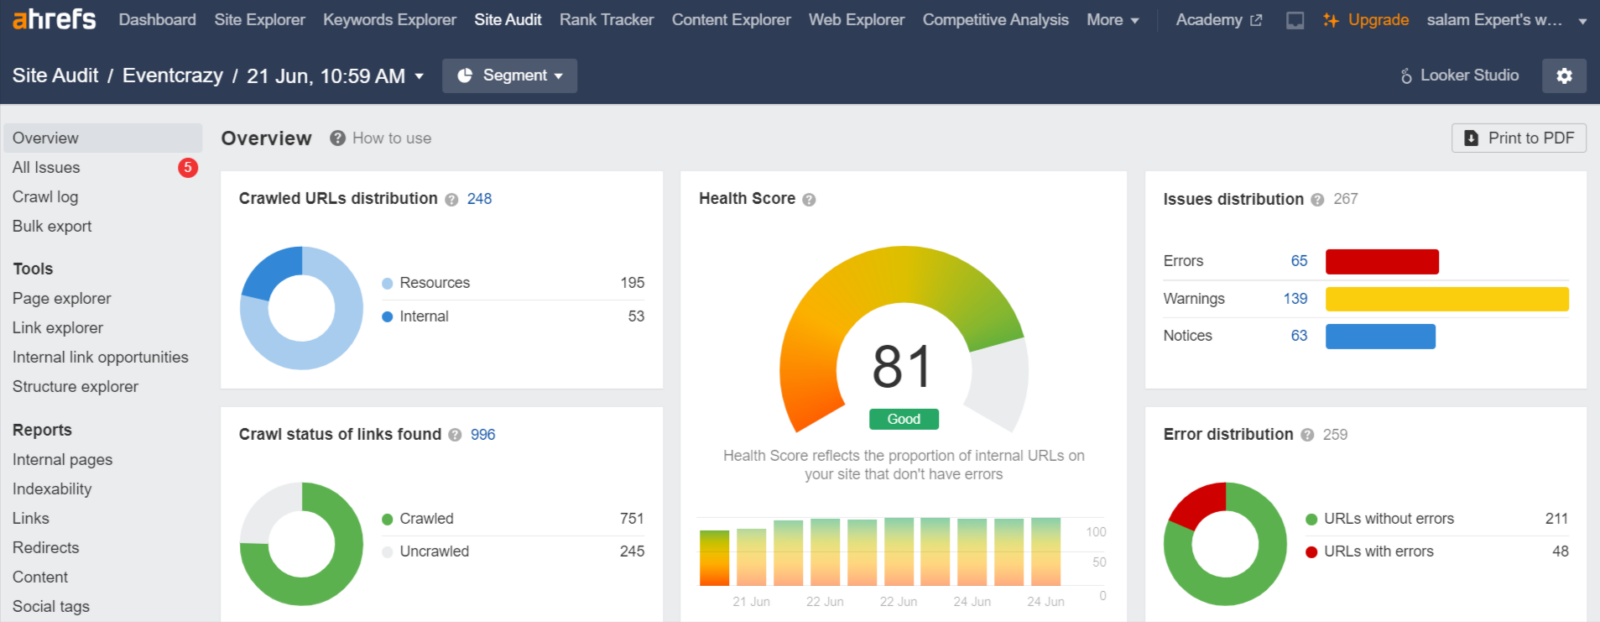Click Notices count 63
This screenshot has width=1600, height=622.
point(1299,336)
